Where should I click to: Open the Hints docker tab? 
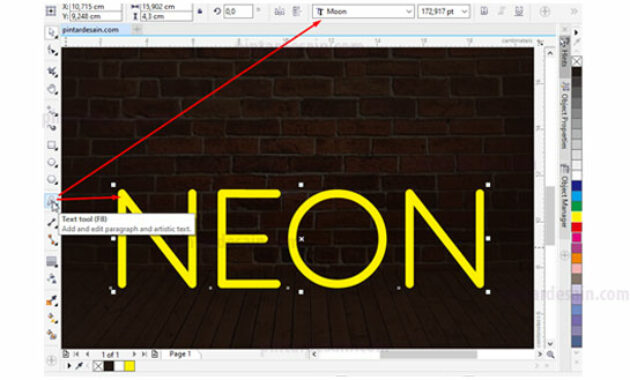coord(565,56)
